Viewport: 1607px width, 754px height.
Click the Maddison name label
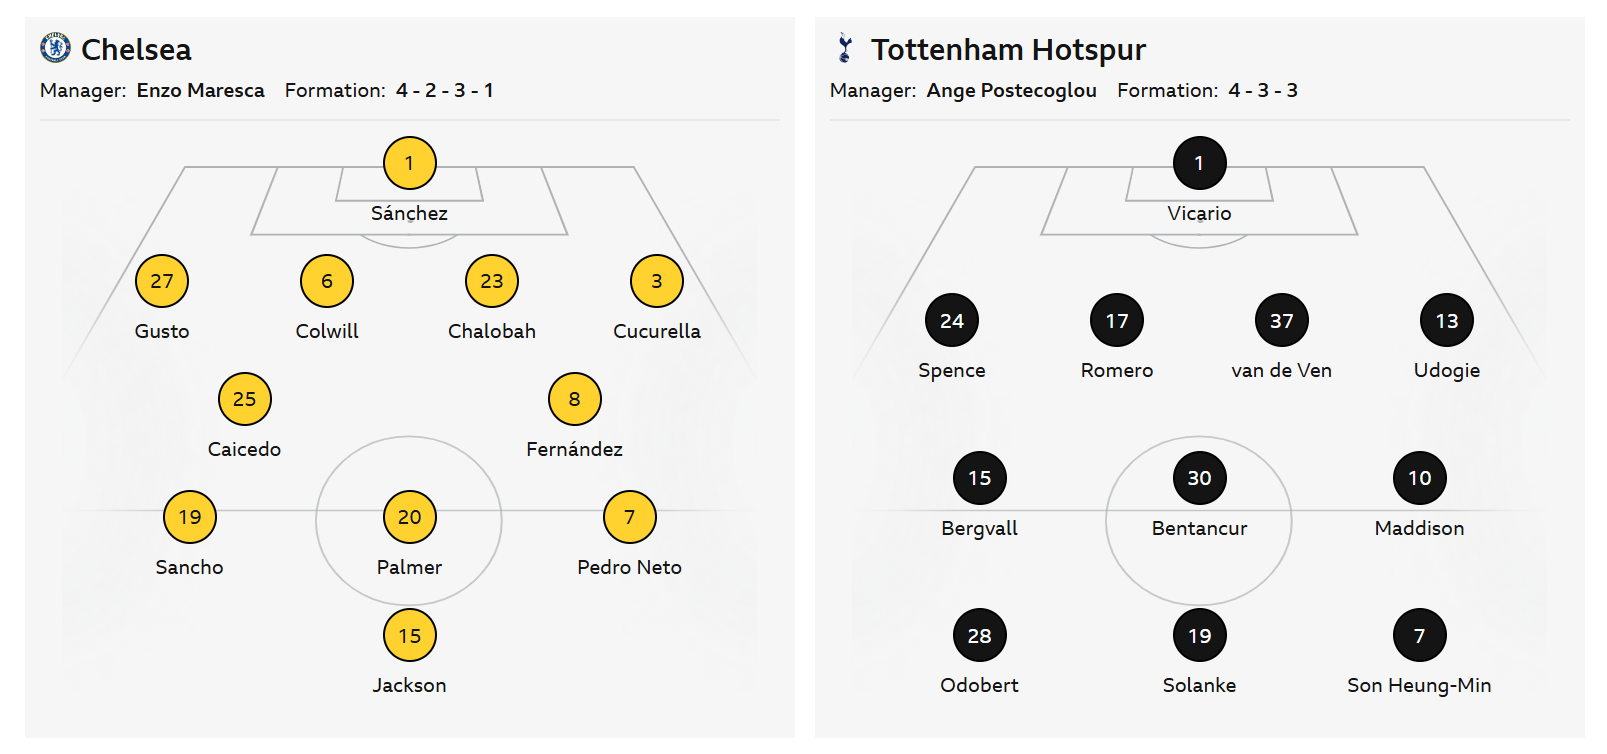tap(1419, 528)
